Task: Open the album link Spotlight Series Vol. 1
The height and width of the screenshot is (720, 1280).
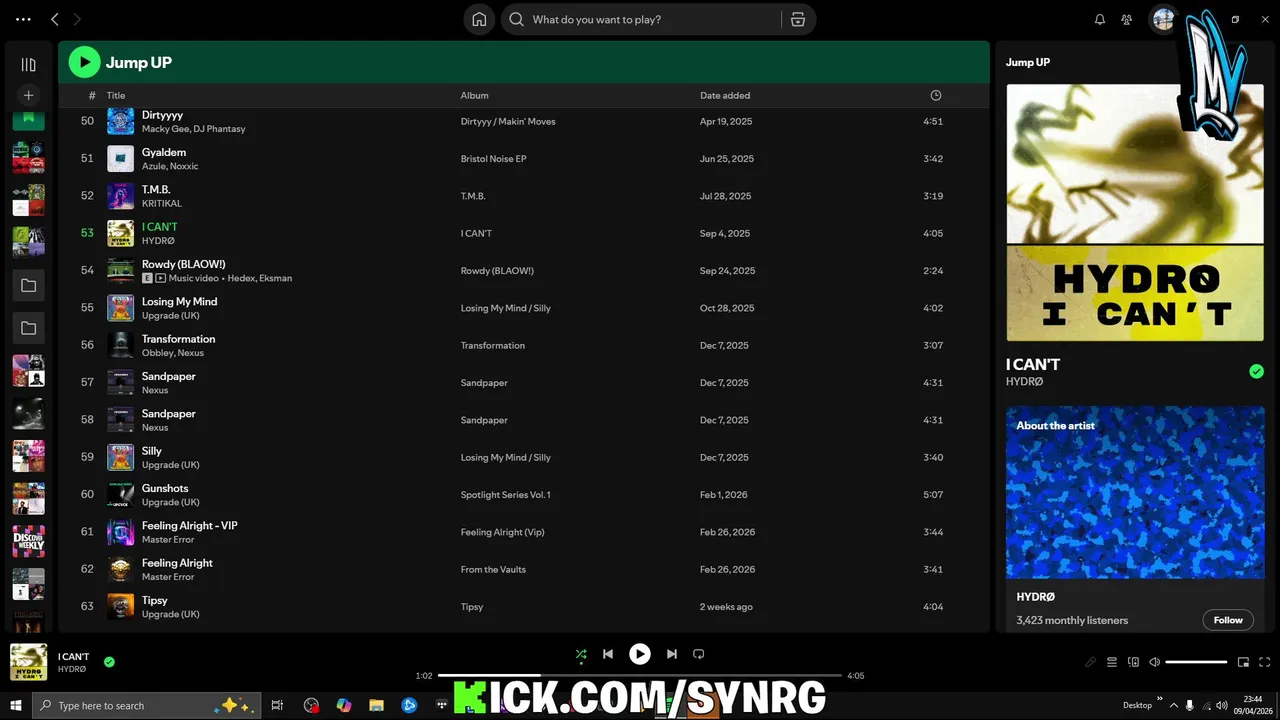Action: tap(505, 495)
